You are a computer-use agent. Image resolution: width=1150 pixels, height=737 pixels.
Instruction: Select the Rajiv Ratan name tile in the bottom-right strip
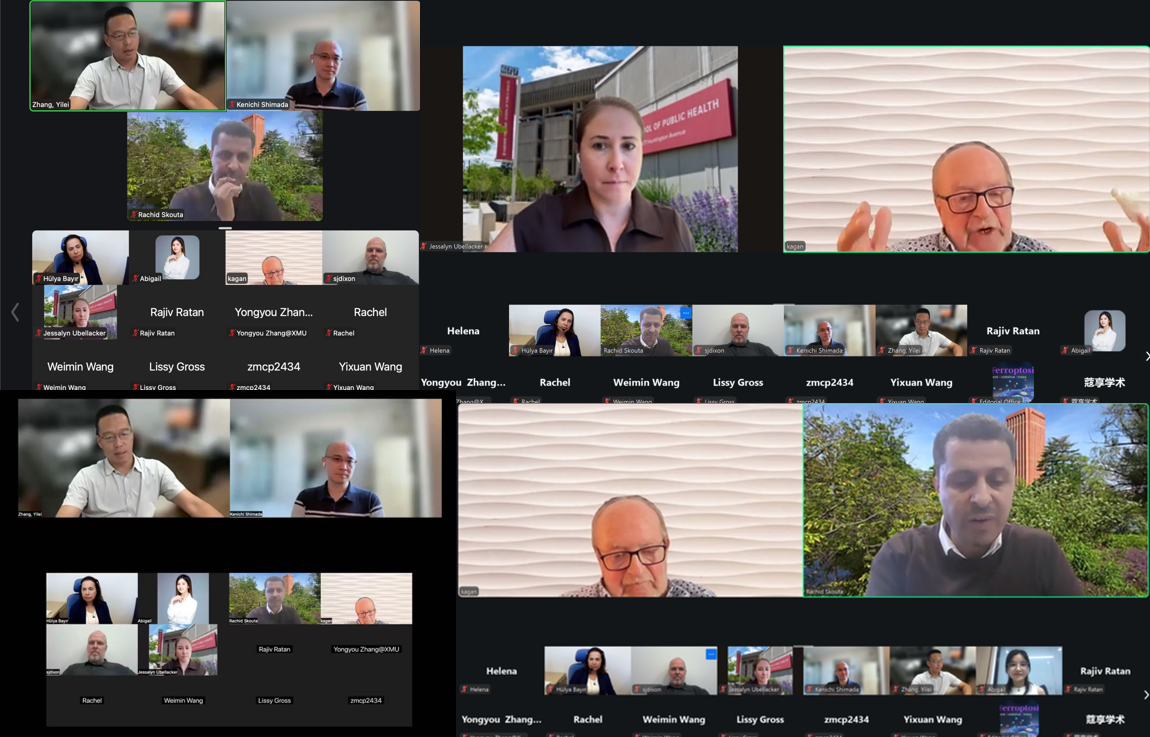pyautogui.click(x=1105, y=671)
